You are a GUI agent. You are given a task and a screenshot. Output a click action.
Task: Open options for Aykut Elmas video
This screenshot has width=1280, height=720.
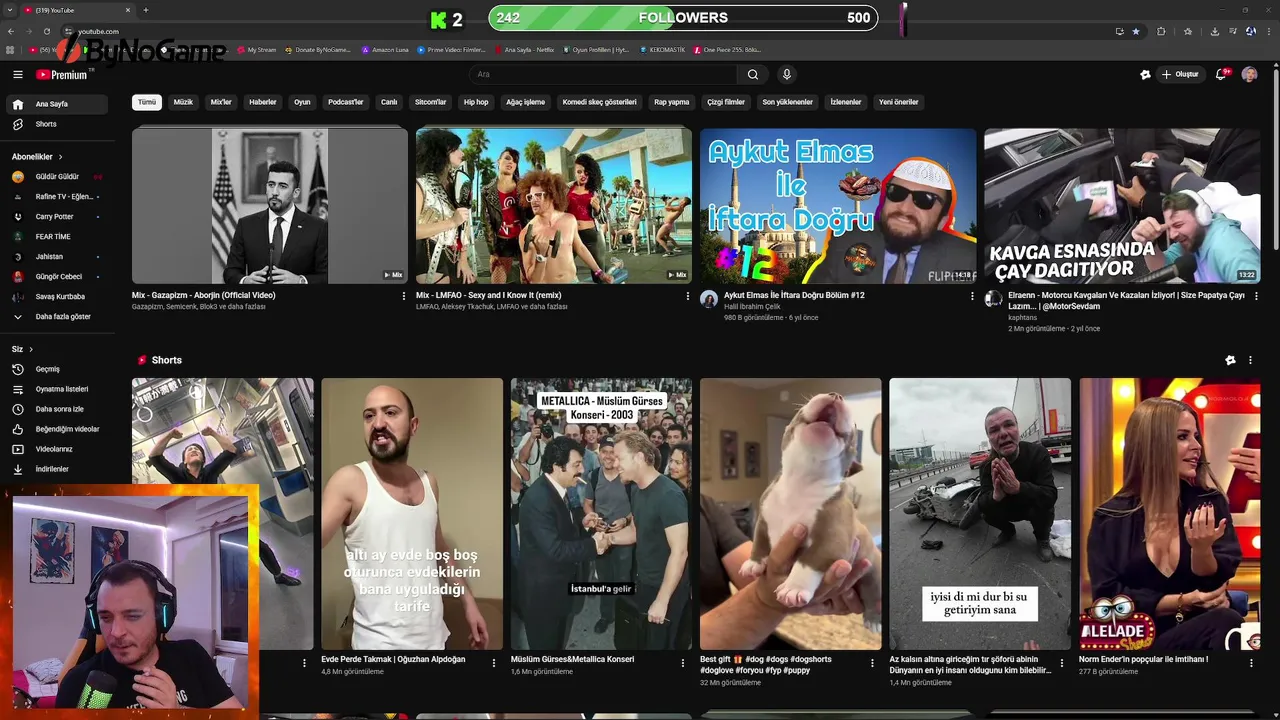click(972, 296)
